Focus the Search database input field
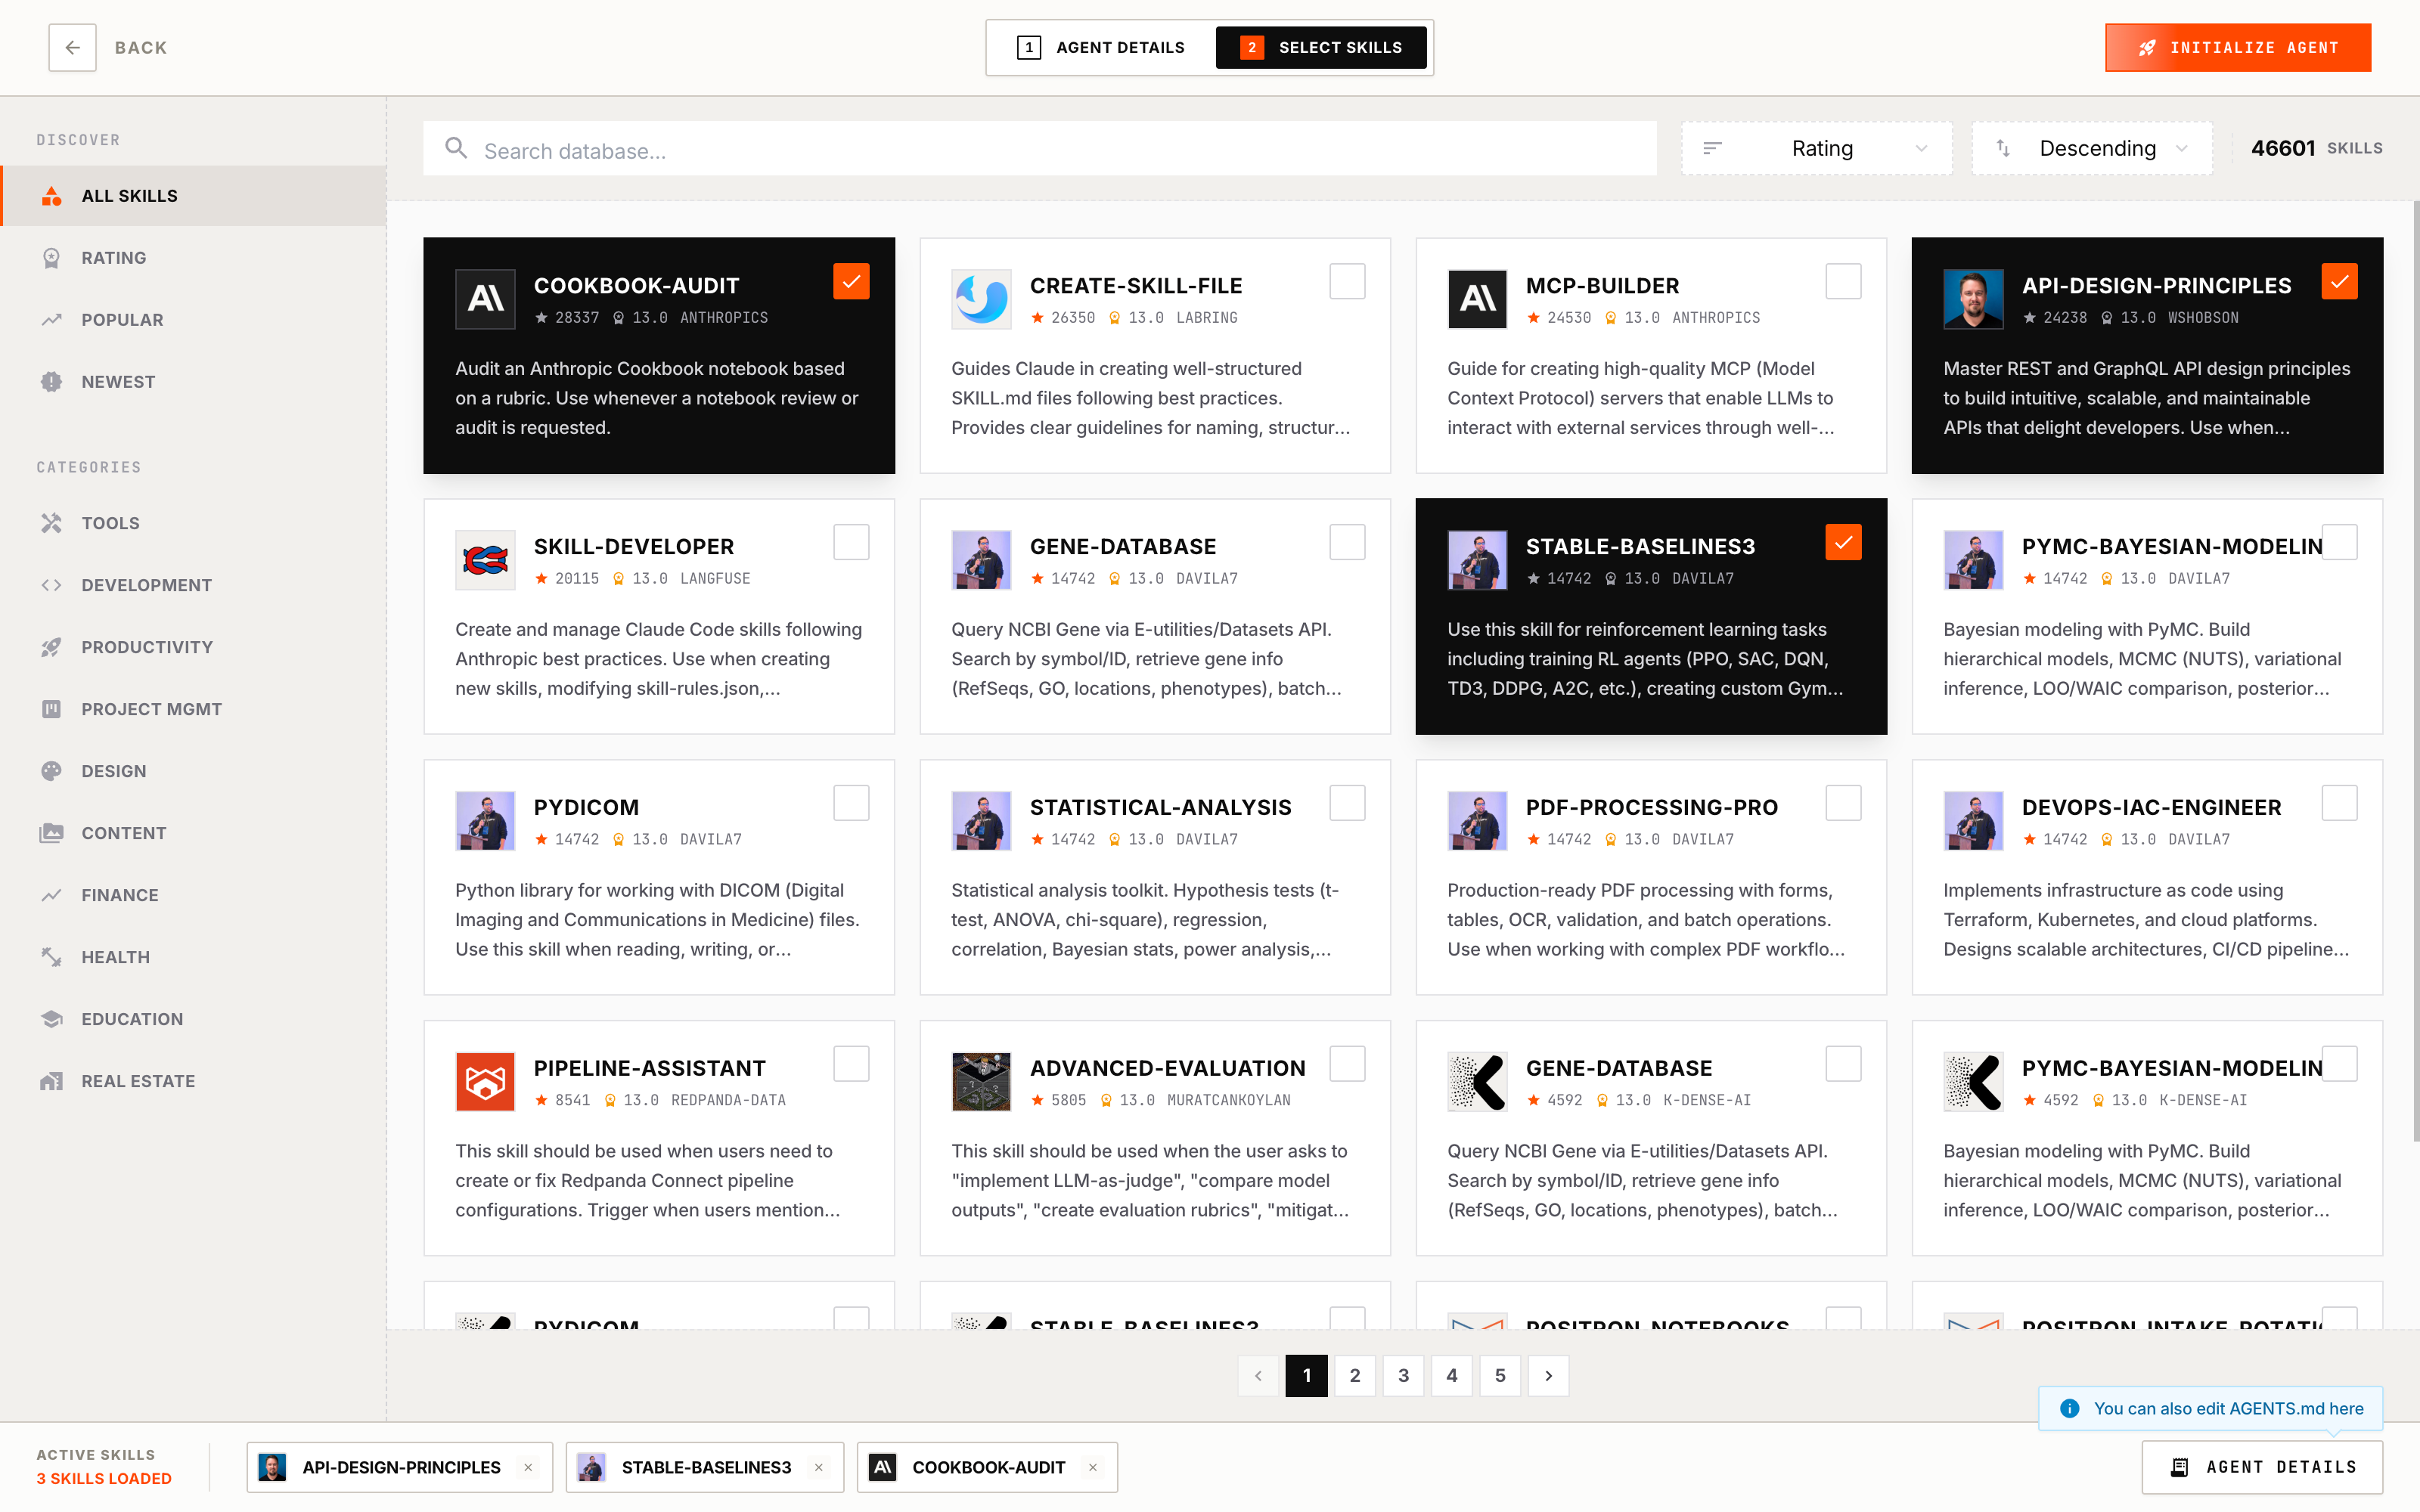 point(1060,151)
